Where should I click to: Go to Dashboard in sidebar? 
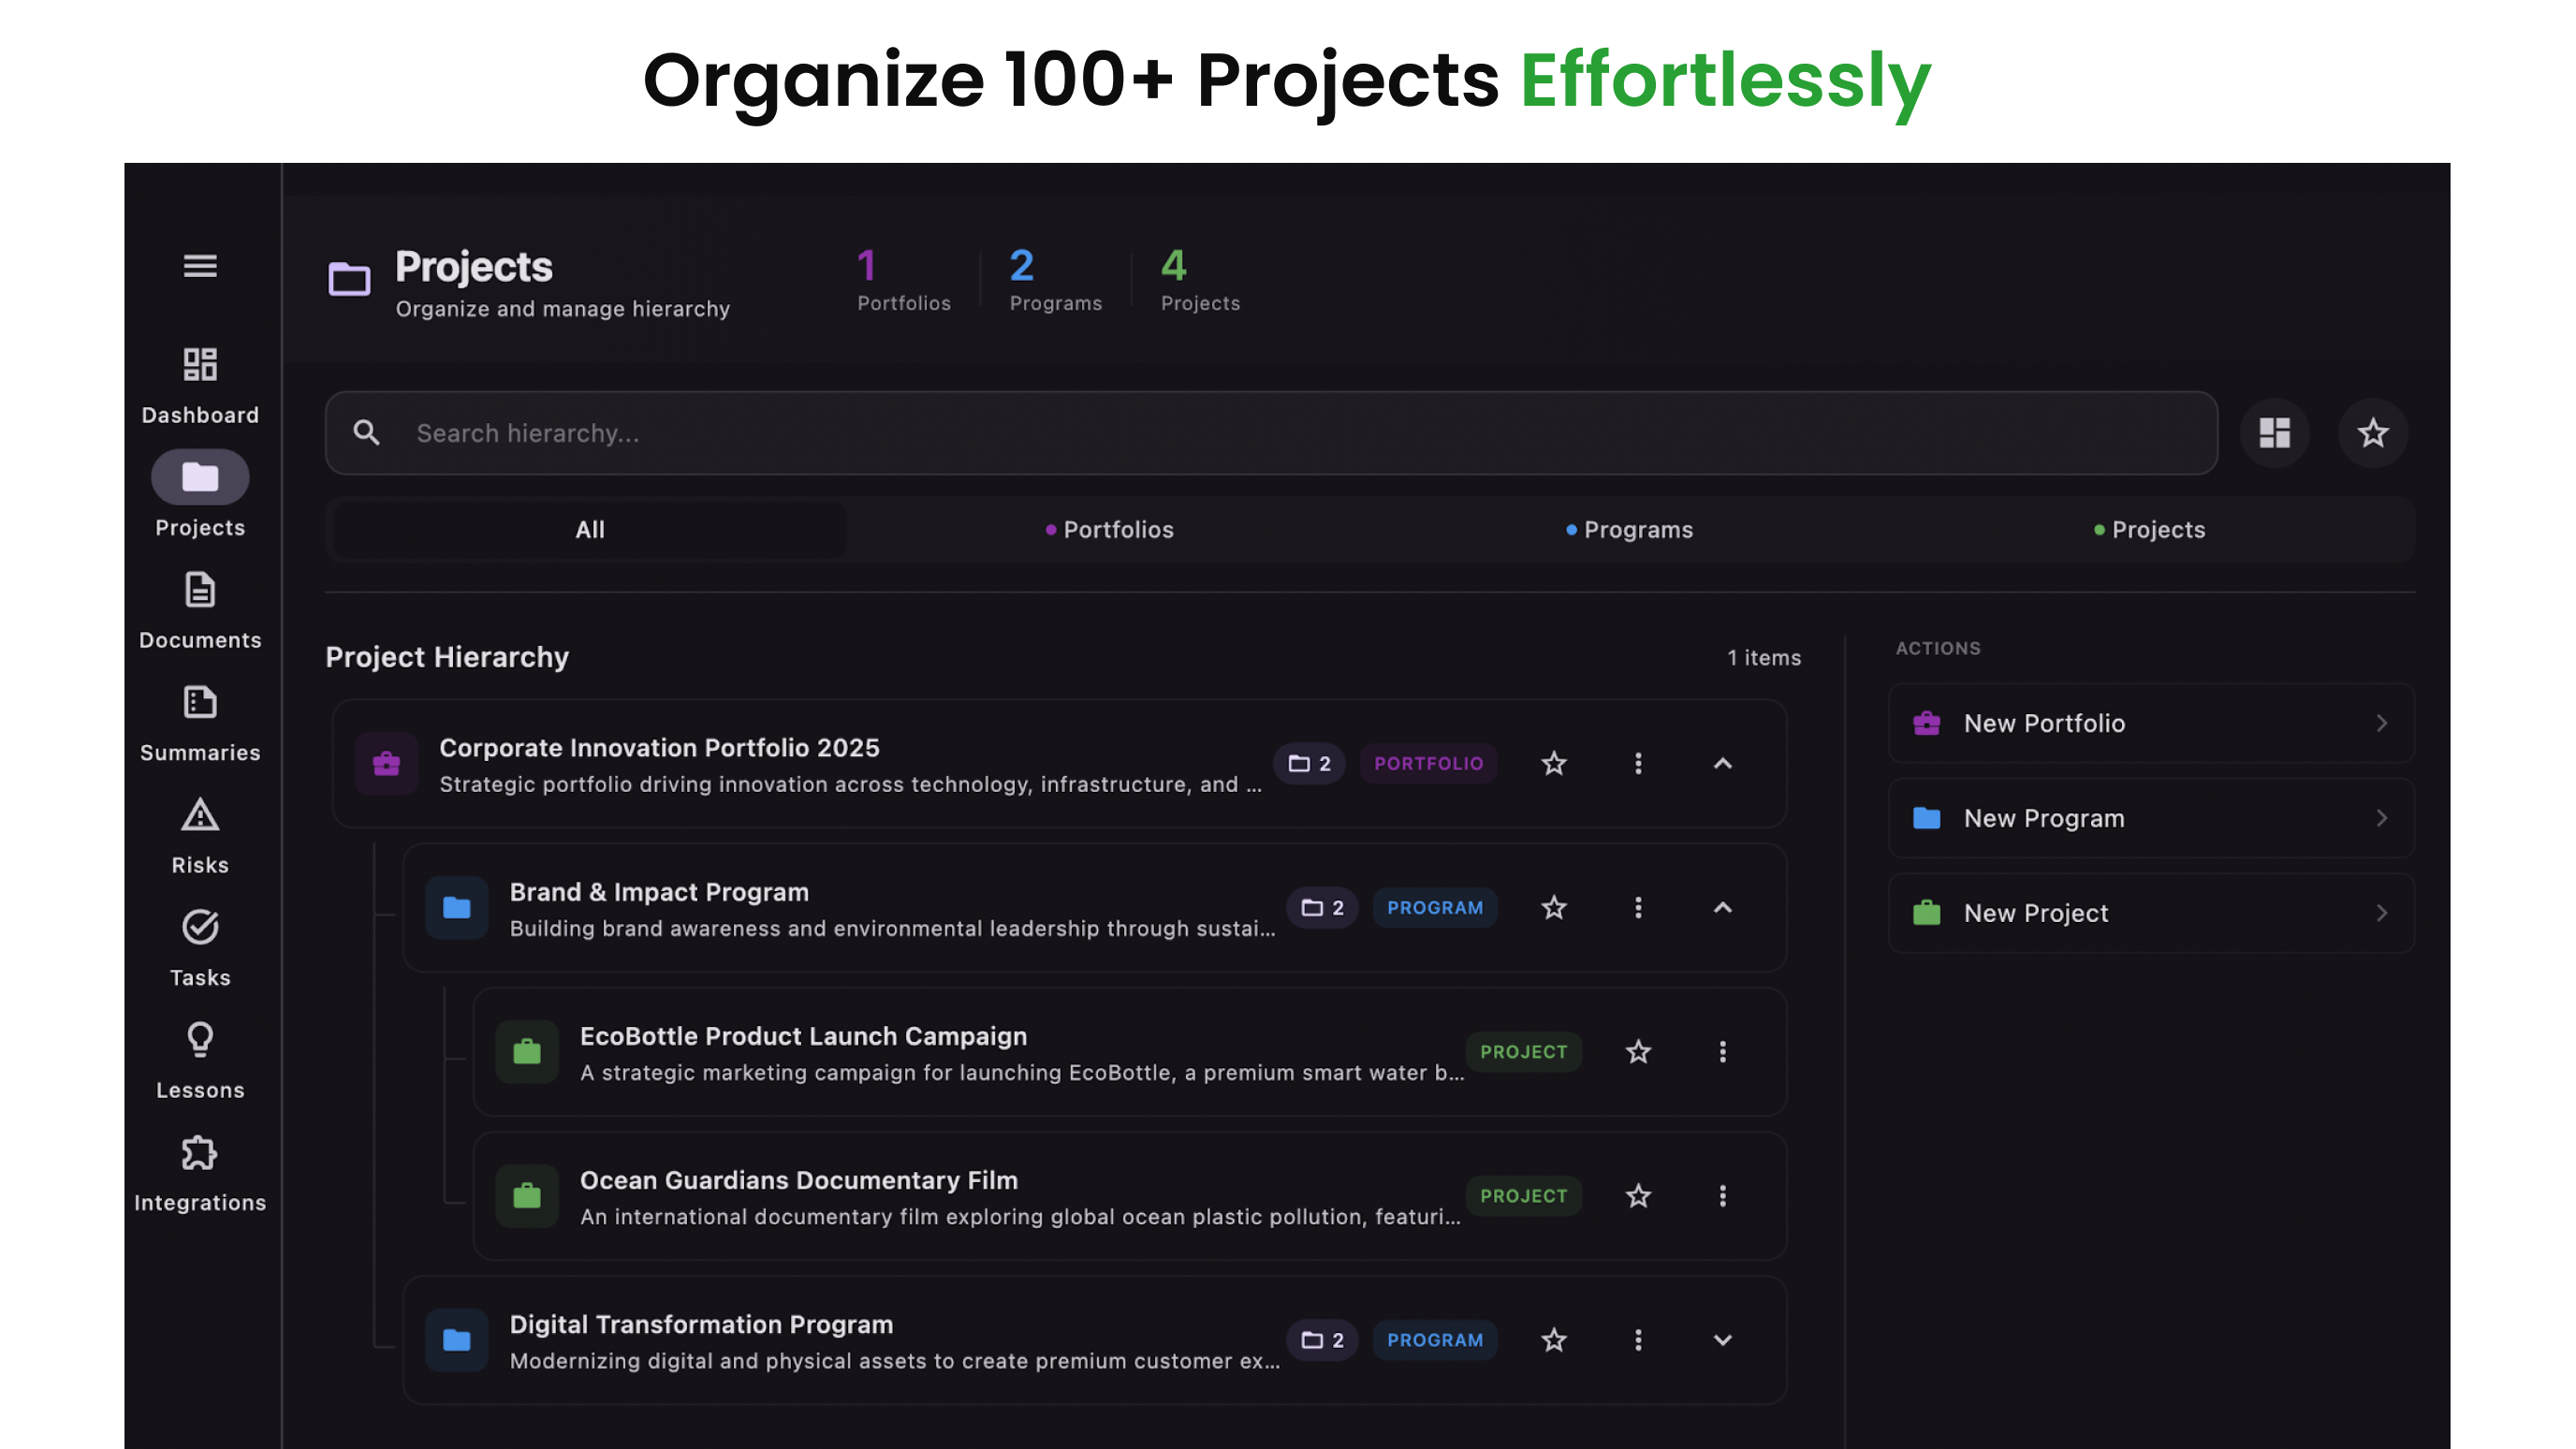click(200, 385)
